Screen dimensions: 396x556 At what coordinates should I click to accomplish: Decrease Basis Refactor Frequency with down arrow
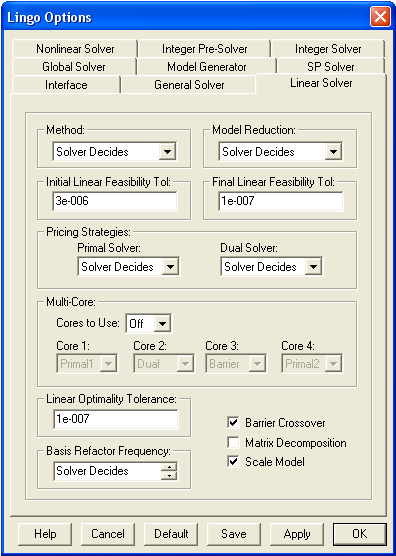tap(169, 476)
